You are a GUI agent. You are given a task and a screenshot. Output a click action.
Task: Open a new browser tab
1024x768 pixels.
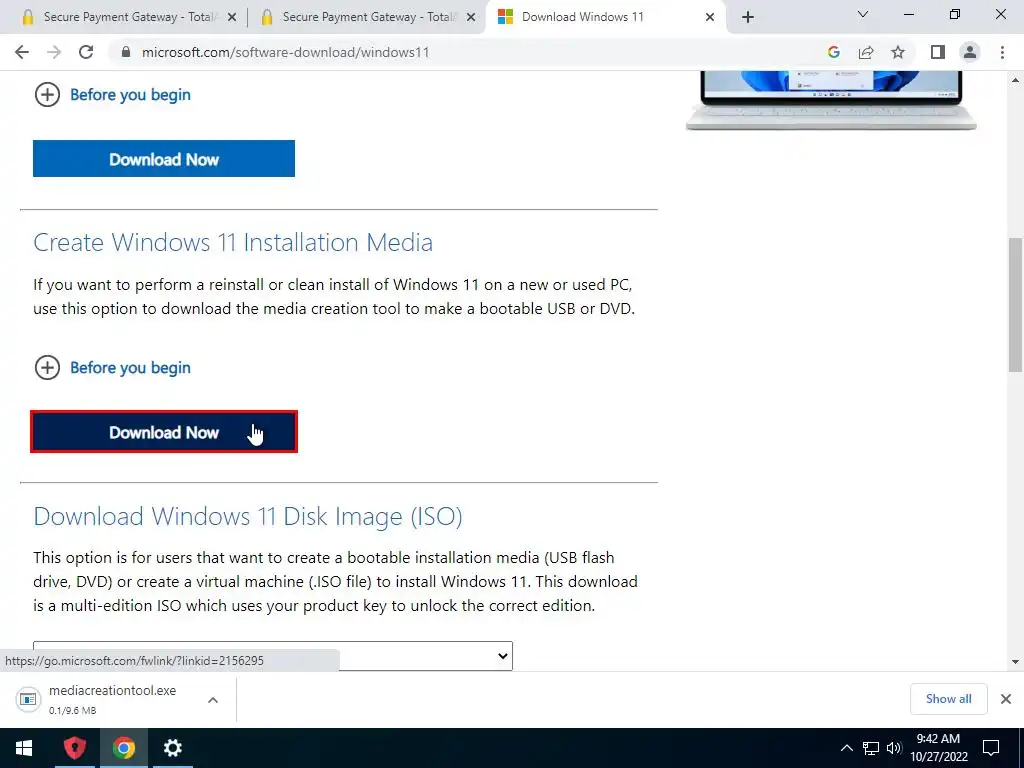pyautogui.click(x=748, y=17)
